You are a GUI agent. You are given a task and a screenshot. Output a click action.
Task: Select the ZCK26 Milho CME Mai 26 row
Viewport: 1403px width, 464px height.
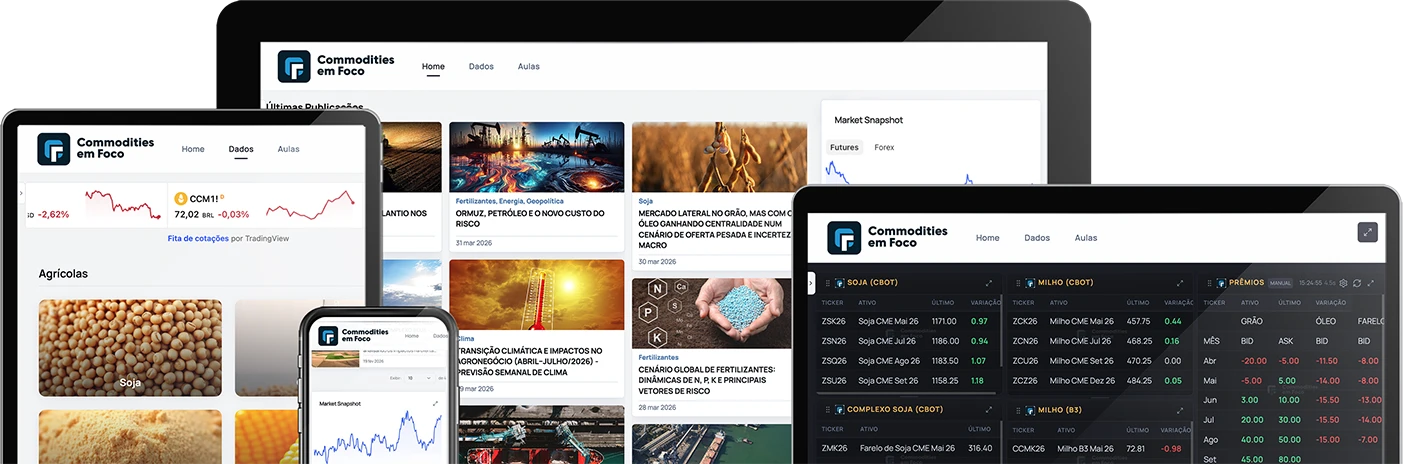(x=1100, y=322)
